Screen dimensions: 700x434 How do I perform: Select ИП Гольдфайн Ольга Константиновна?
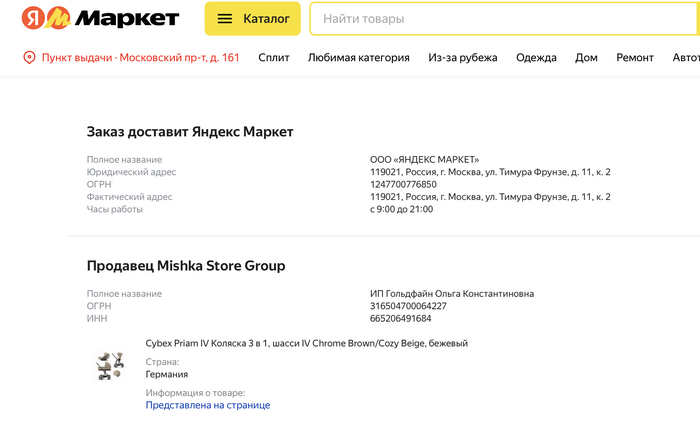click(452, 294)
